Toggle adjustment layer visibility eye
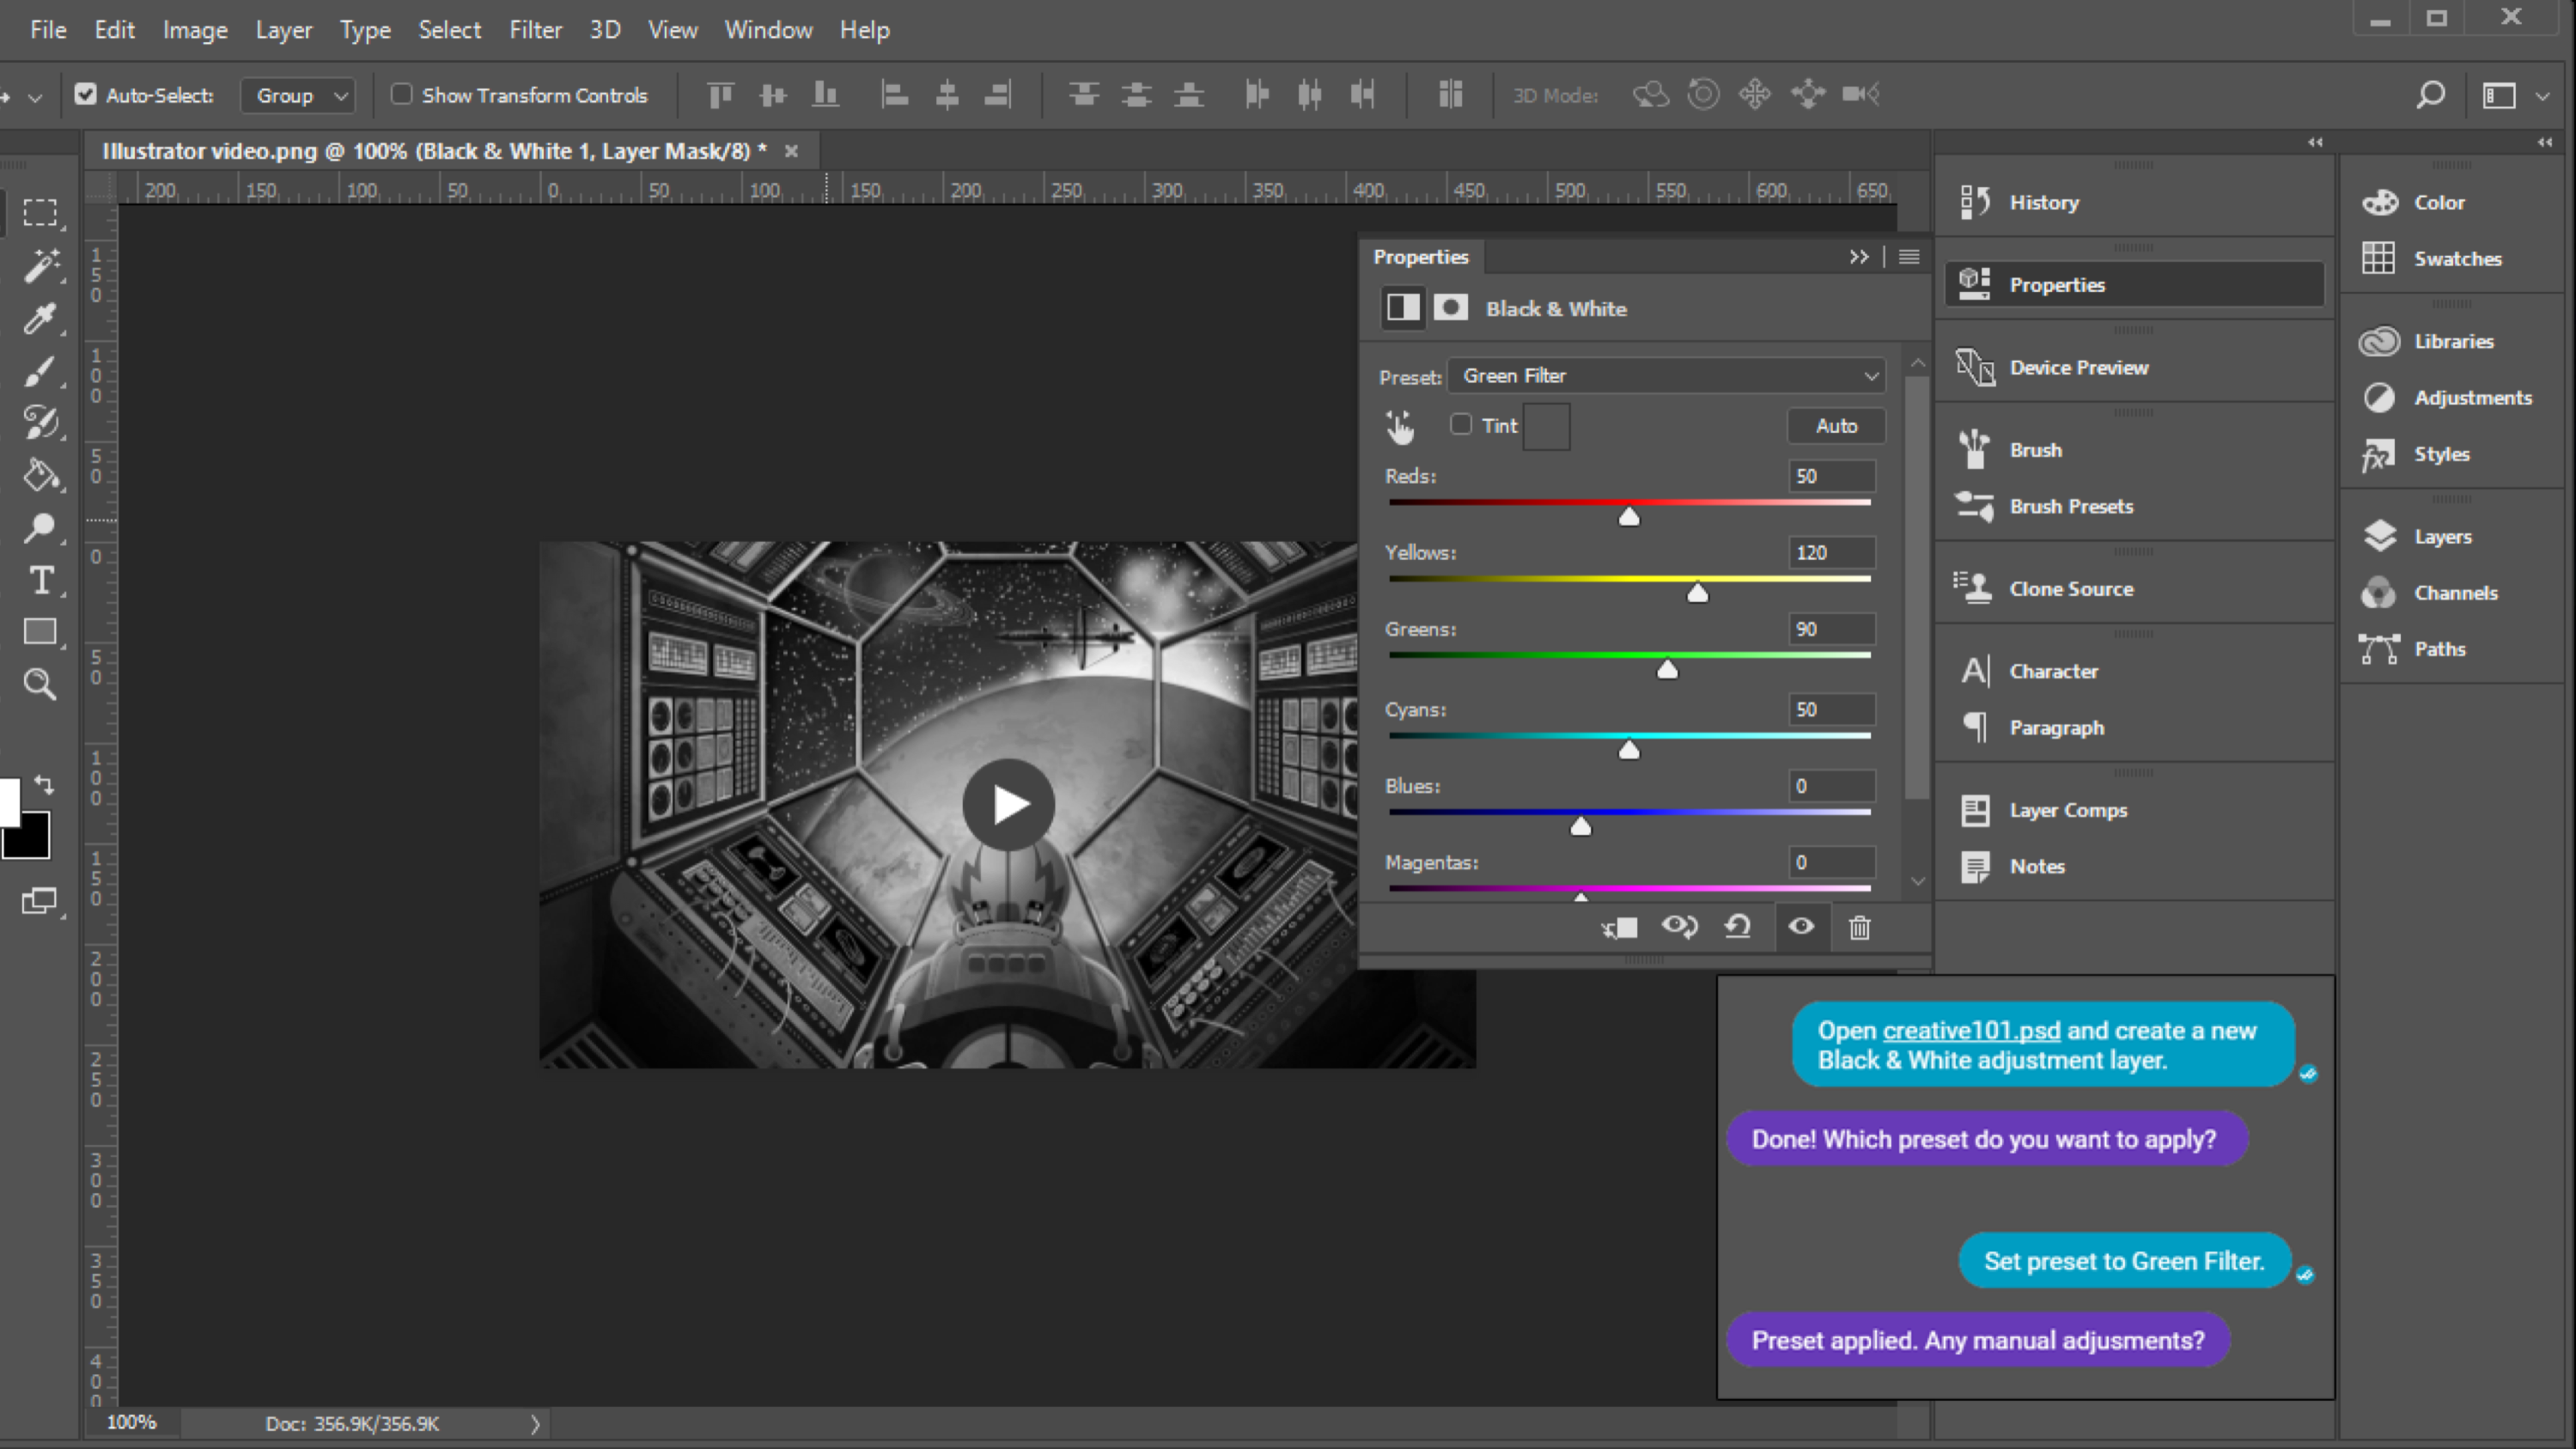Viewport: 2576px width, 1449px height. [x=1801, y=927]
